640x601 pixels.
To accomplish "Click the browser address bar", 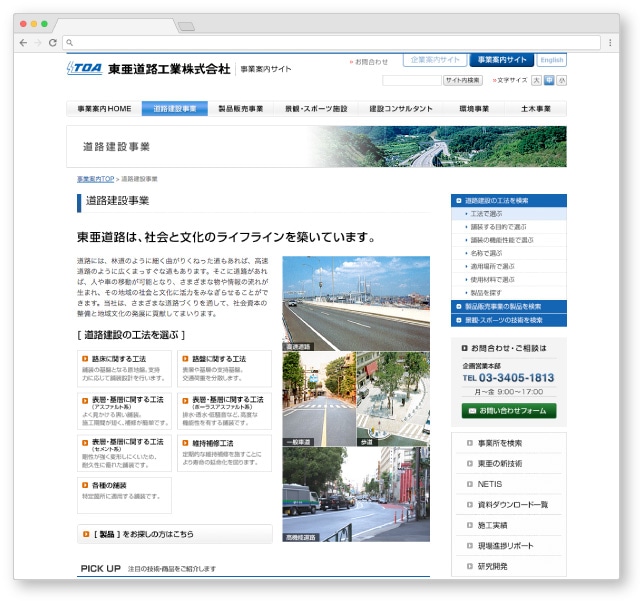I will 331,42.
